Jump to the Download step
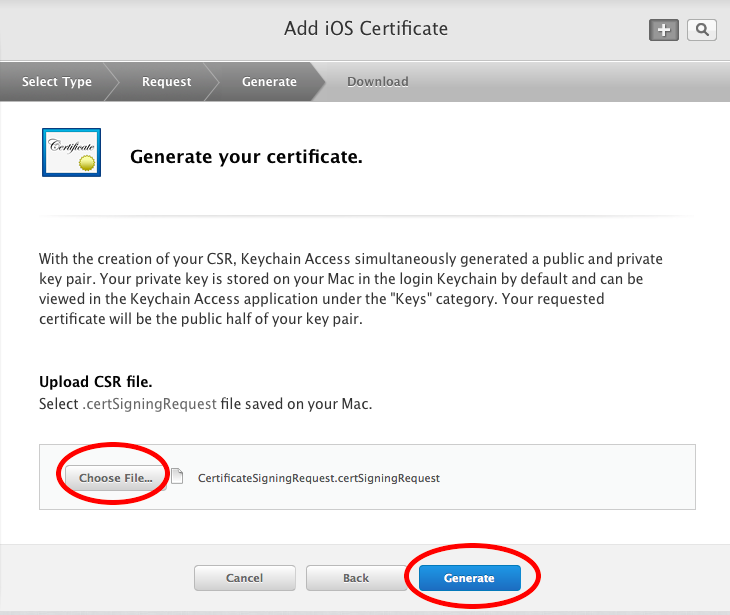 pos(377,82)
